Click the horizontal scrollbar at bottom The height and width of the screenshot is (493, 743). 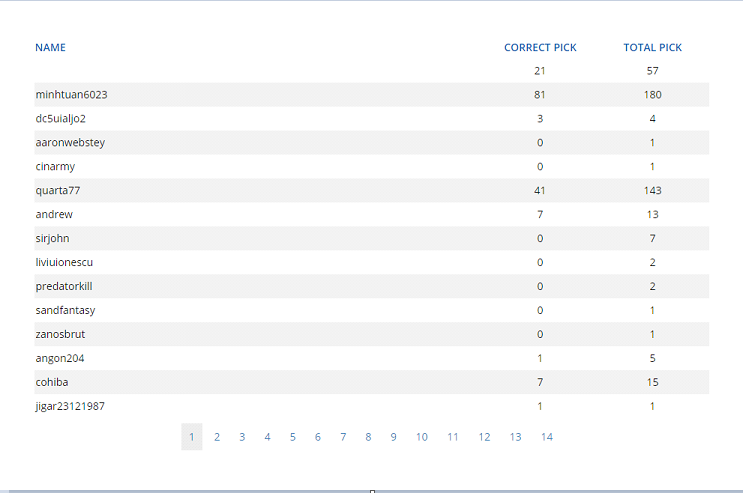pos(372,491)
